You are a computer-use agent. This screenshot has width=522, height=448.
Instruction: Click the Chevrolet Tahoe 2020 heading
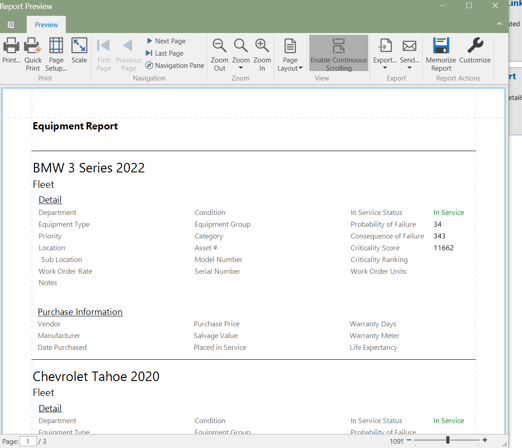(96, 376)
